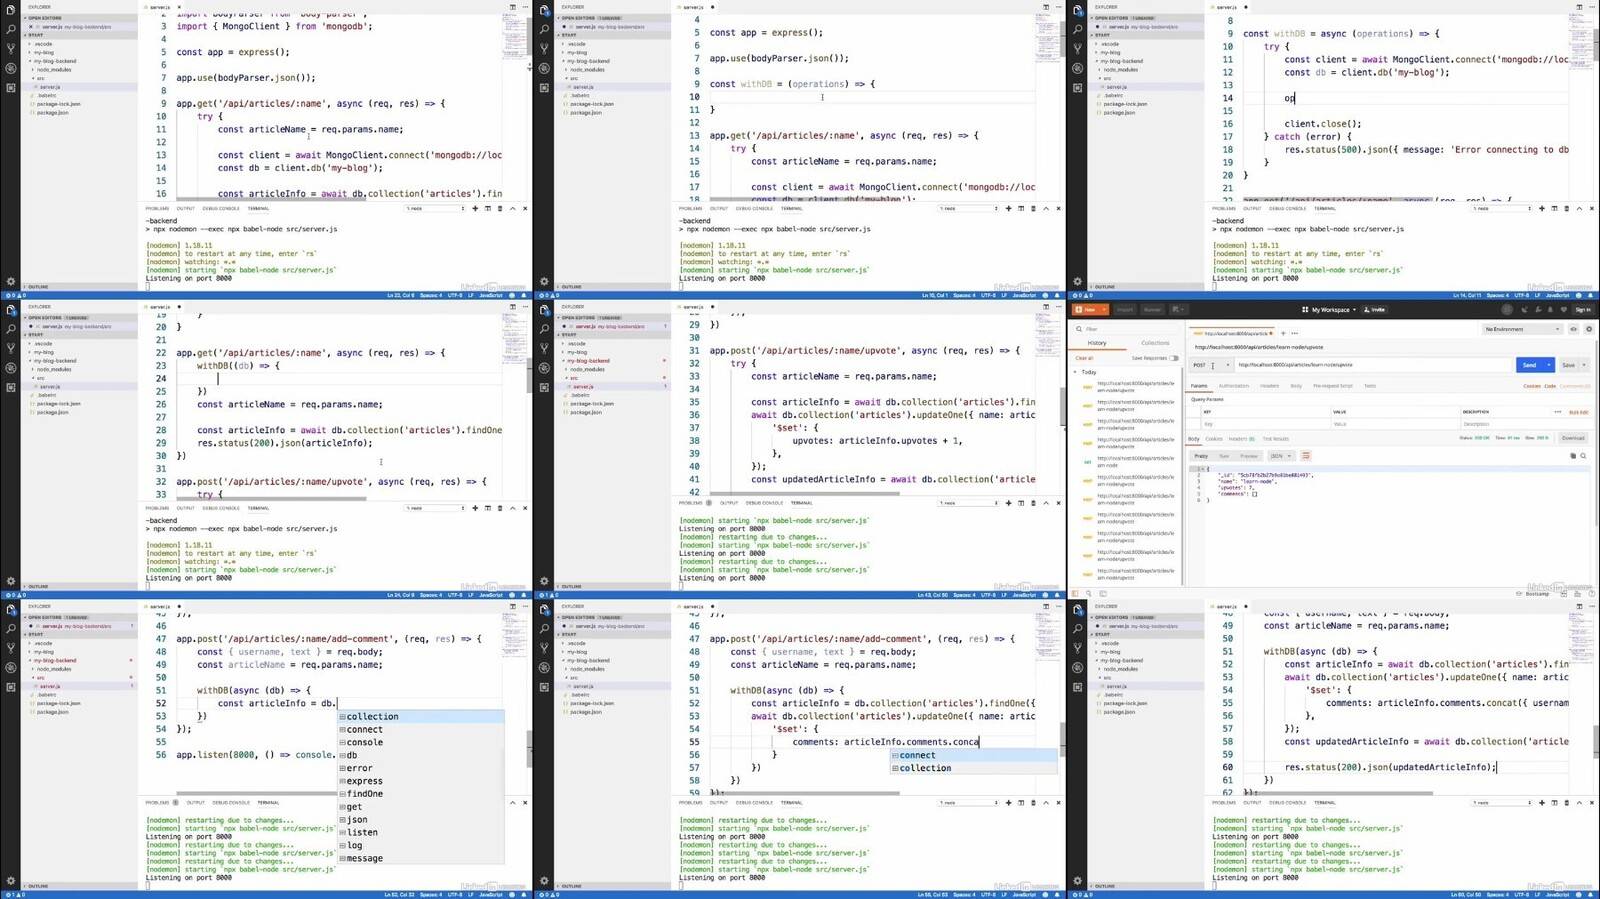Click the Search icon in top-left VS Code activity bar

pos(11,30)
